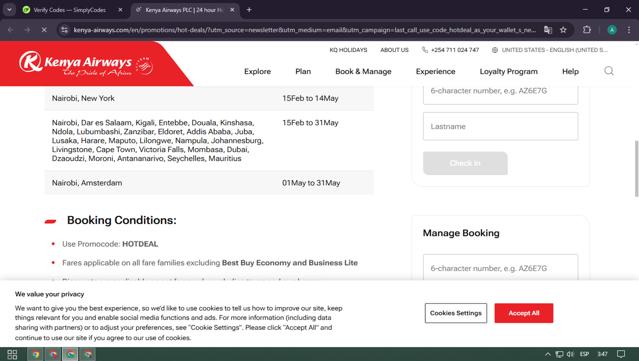Switch to Verify Codes SimplyCodes tab
The image size is (639, 361).
coord(70,10)
